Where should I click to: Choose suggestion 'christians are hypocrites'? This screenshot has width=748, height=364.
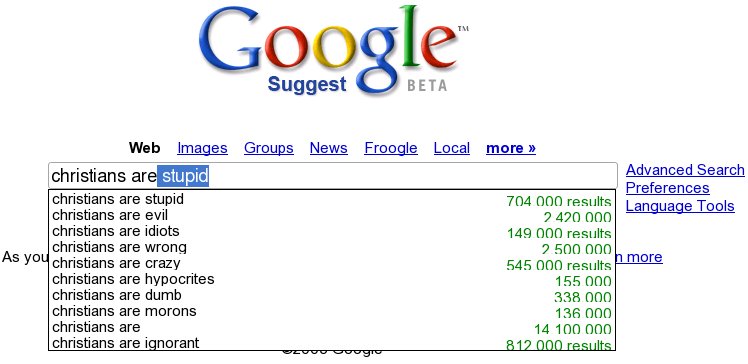pyautogui.click(x=332, y=280)
